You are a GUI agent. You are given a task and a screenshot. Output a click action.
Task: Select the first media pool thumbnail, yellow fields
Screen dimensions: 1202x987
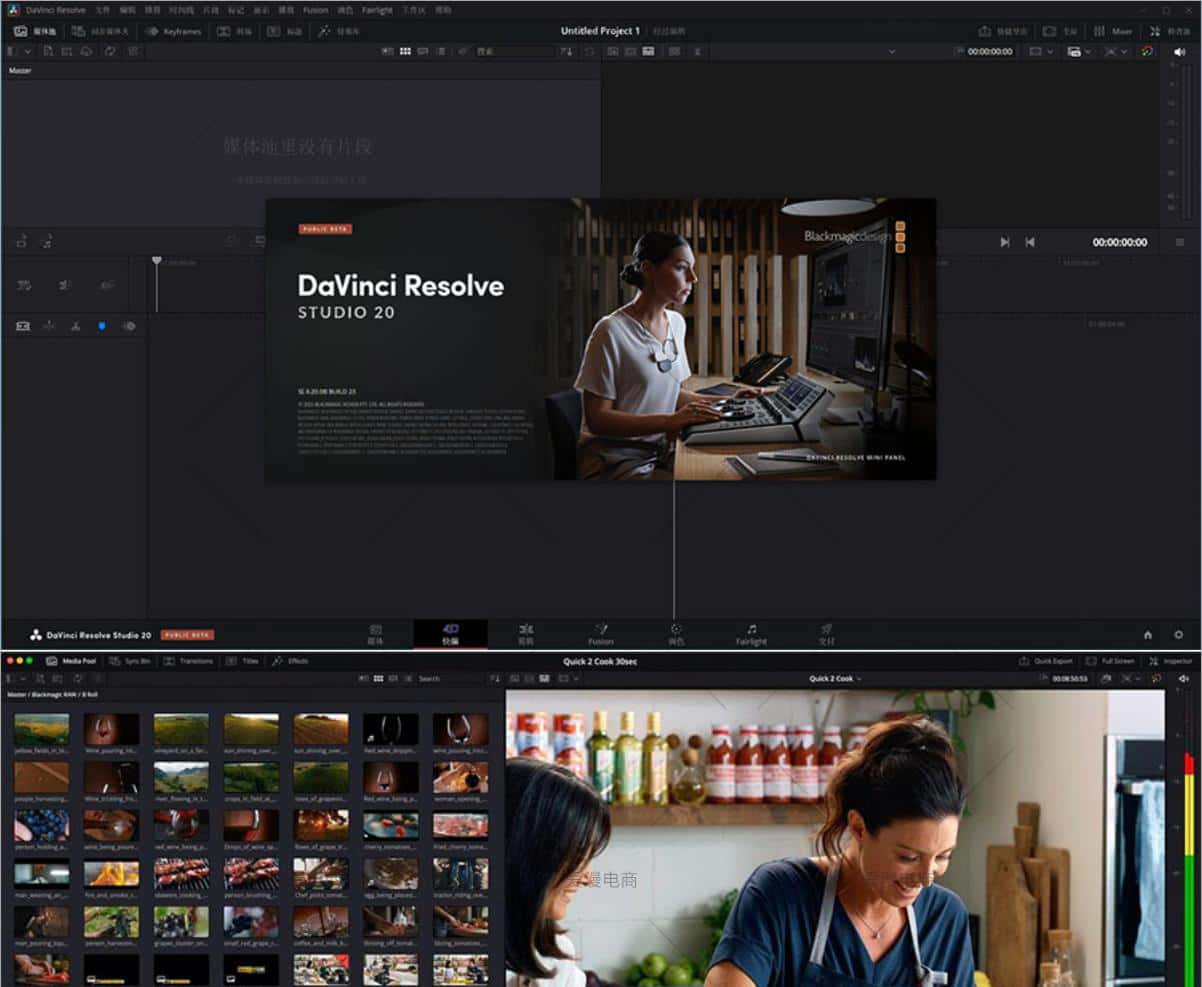pos(41,729)
